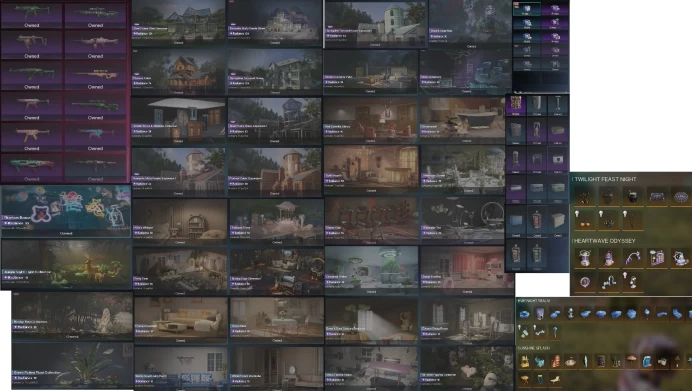Open the red lounge chairs room card

(x=371, y=221)
